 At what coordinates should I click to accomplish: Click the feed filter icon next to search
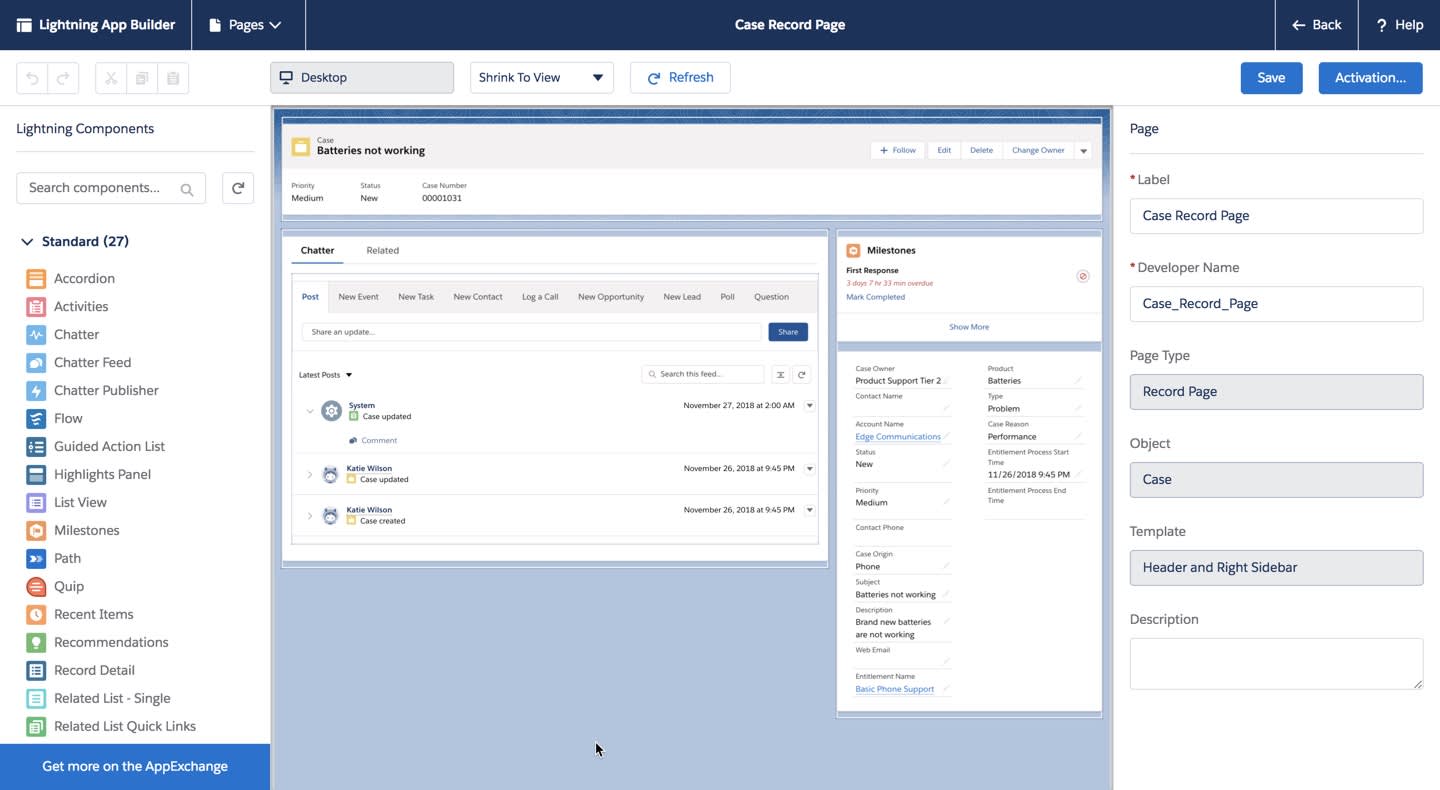780,375
